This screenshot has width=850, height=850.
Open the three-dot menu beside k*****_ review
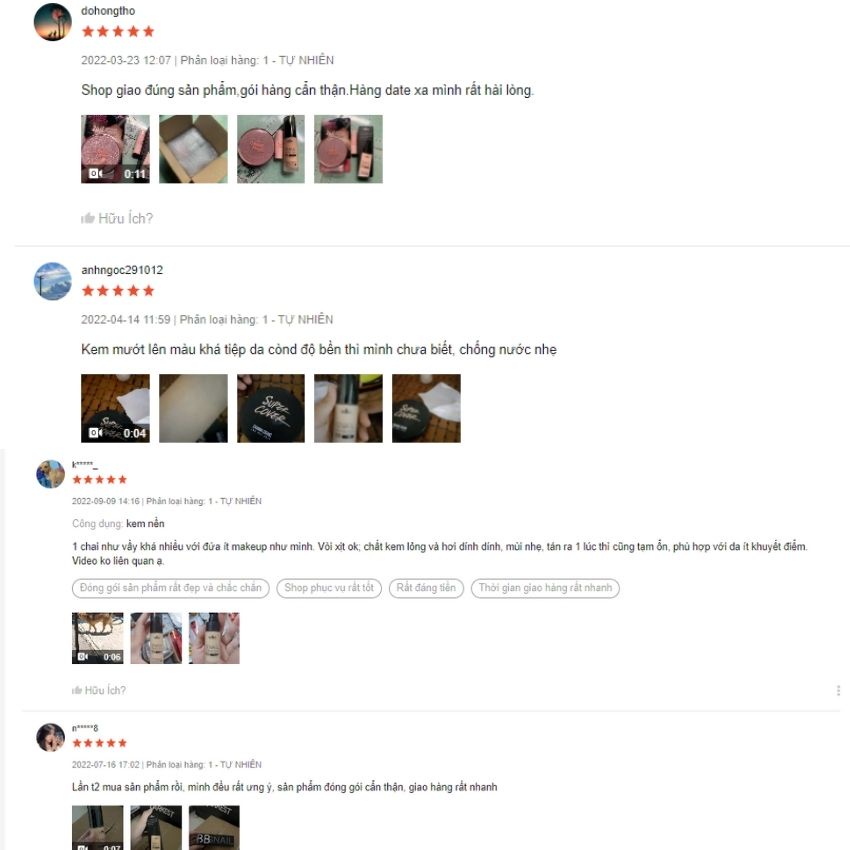pyautogui.click(x=838, y=690)
